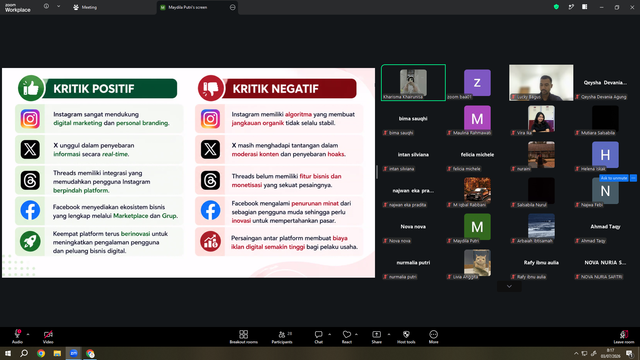Grab the divider handle beside shared screen
The width and height of the screenshot is (640, 360).
(377, 172)
